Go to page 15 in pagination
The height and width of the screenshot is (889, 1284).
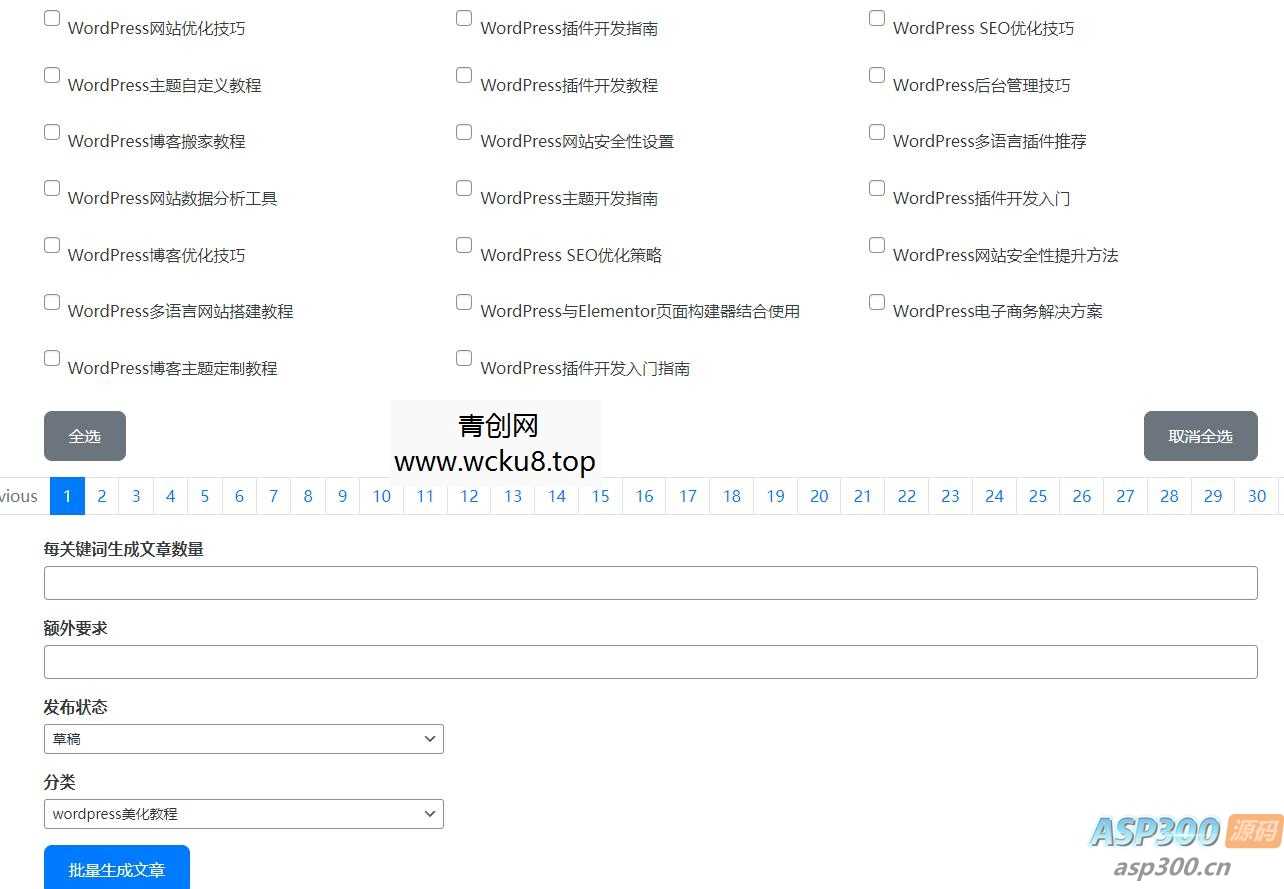600,495
